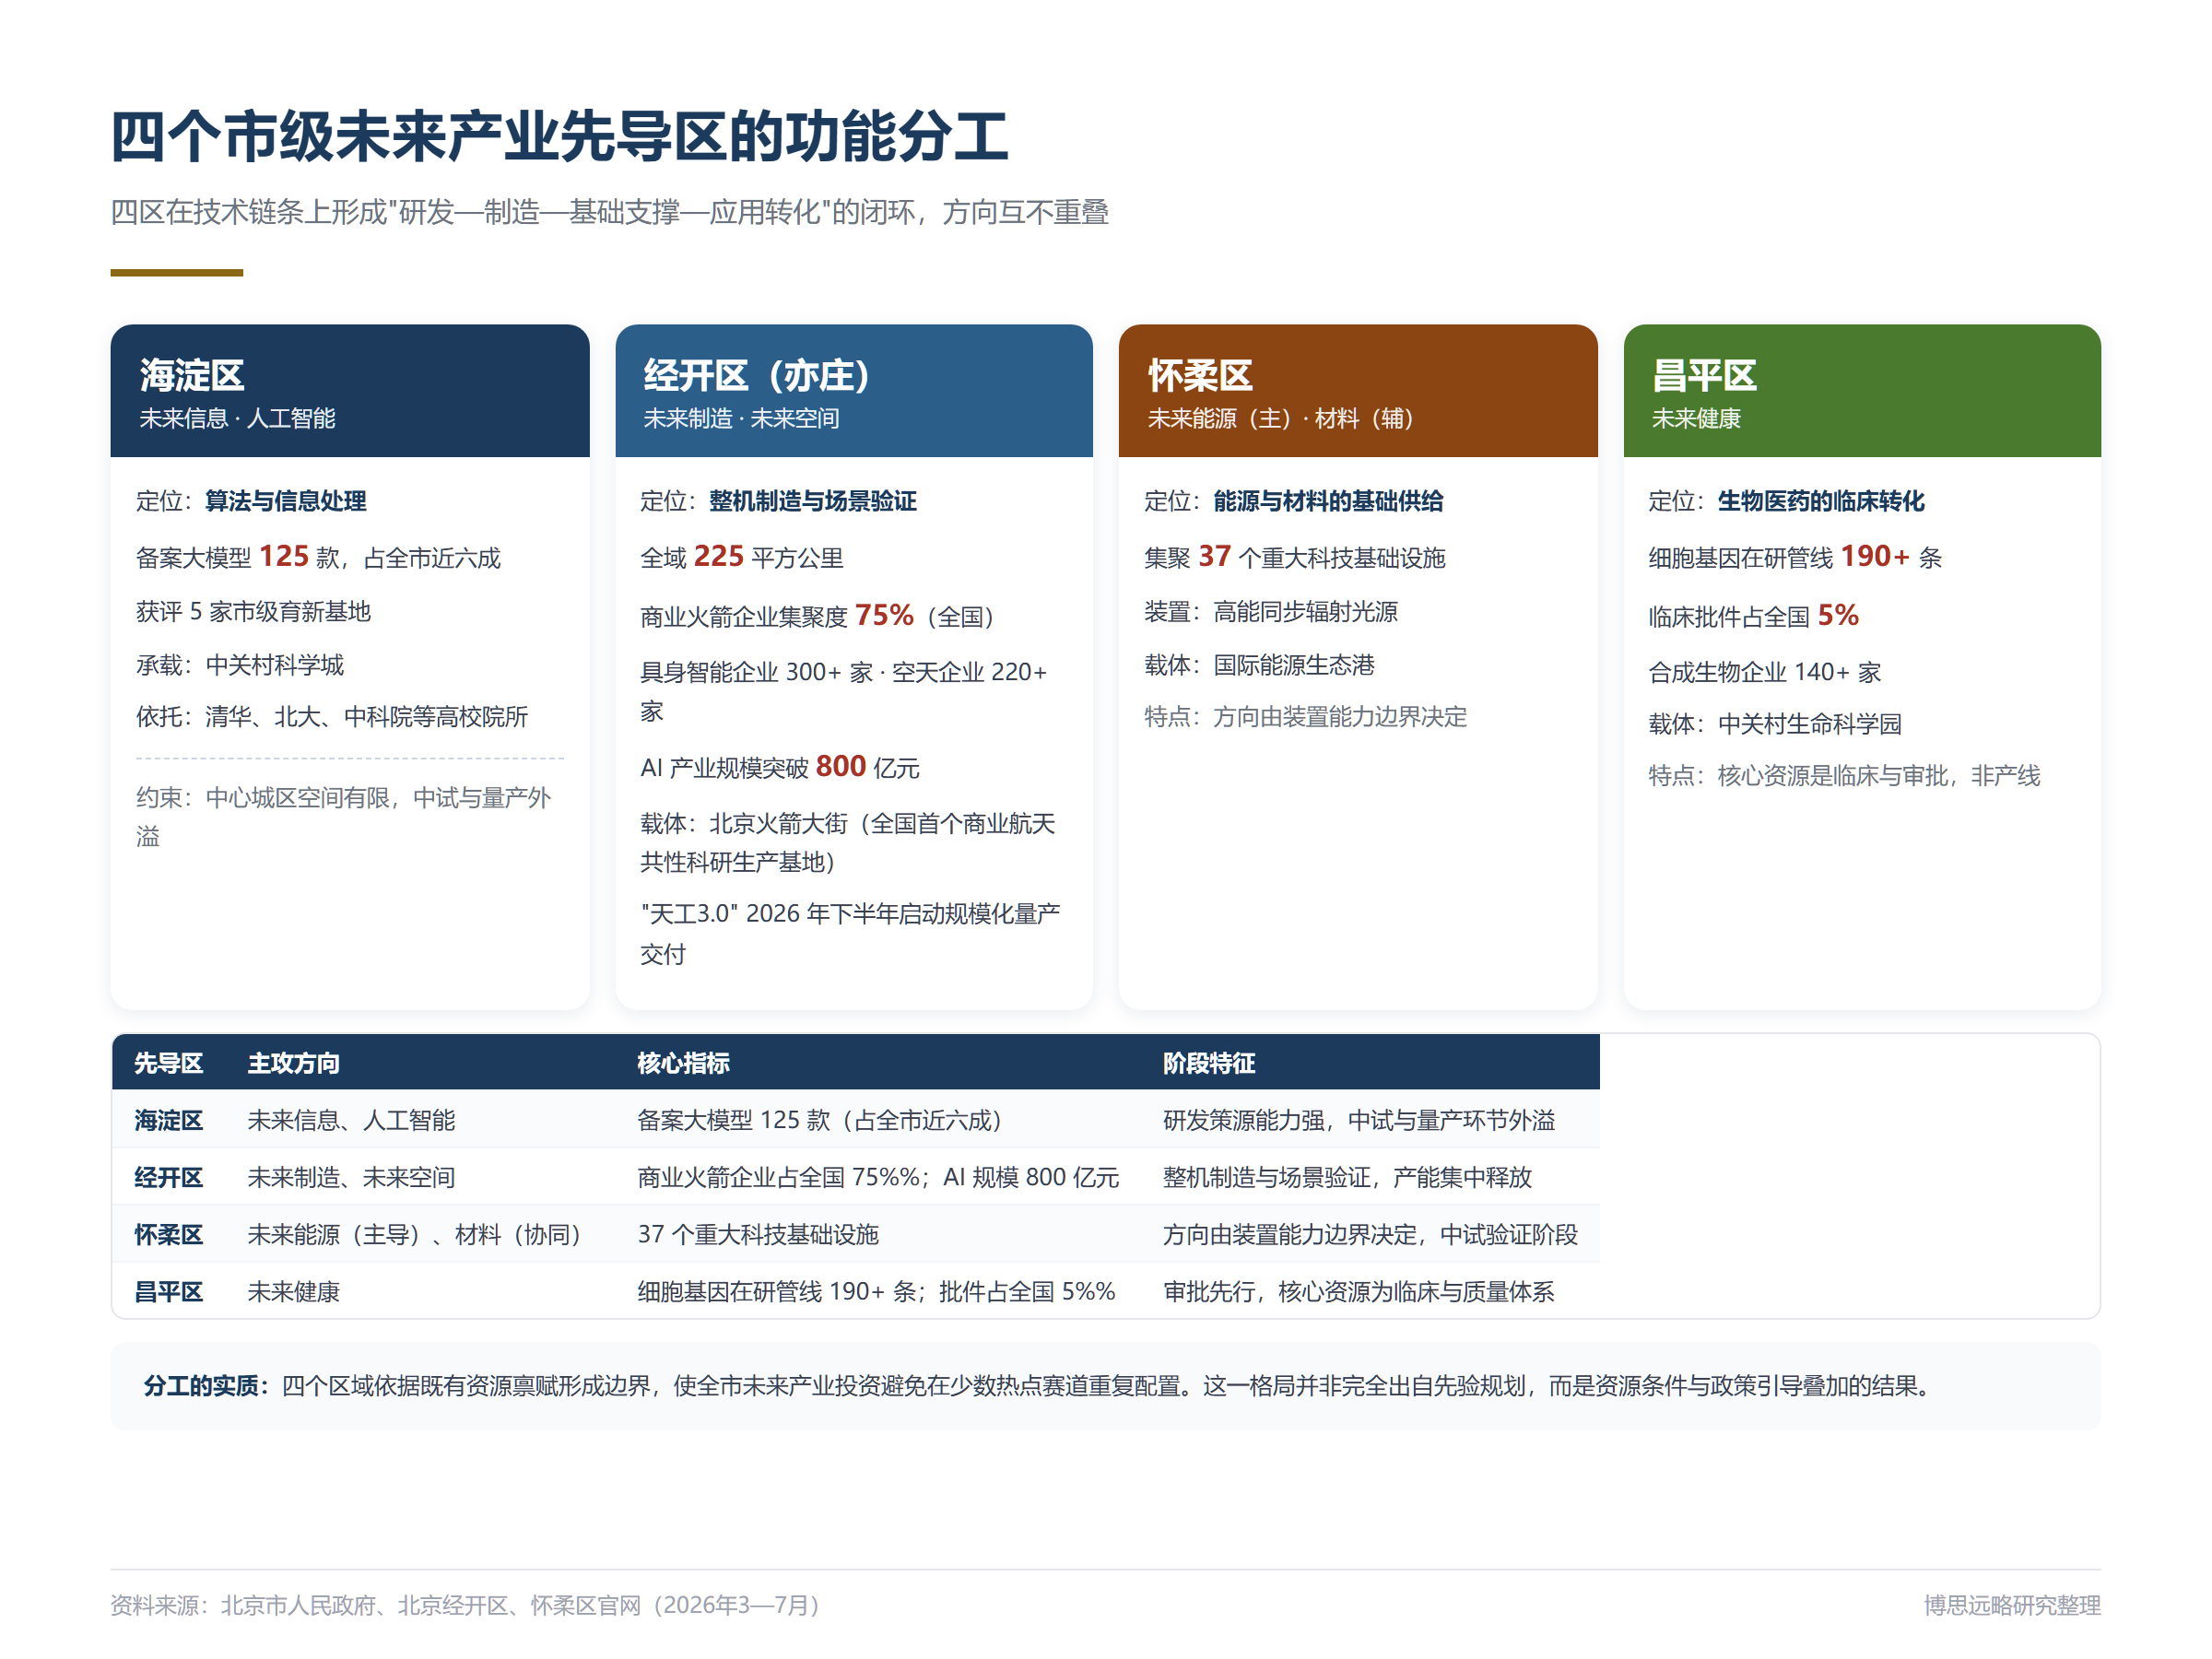
Task: Click 载体：北京火箭大街 text
Action: pyautogui.click(x=848, y=843)
